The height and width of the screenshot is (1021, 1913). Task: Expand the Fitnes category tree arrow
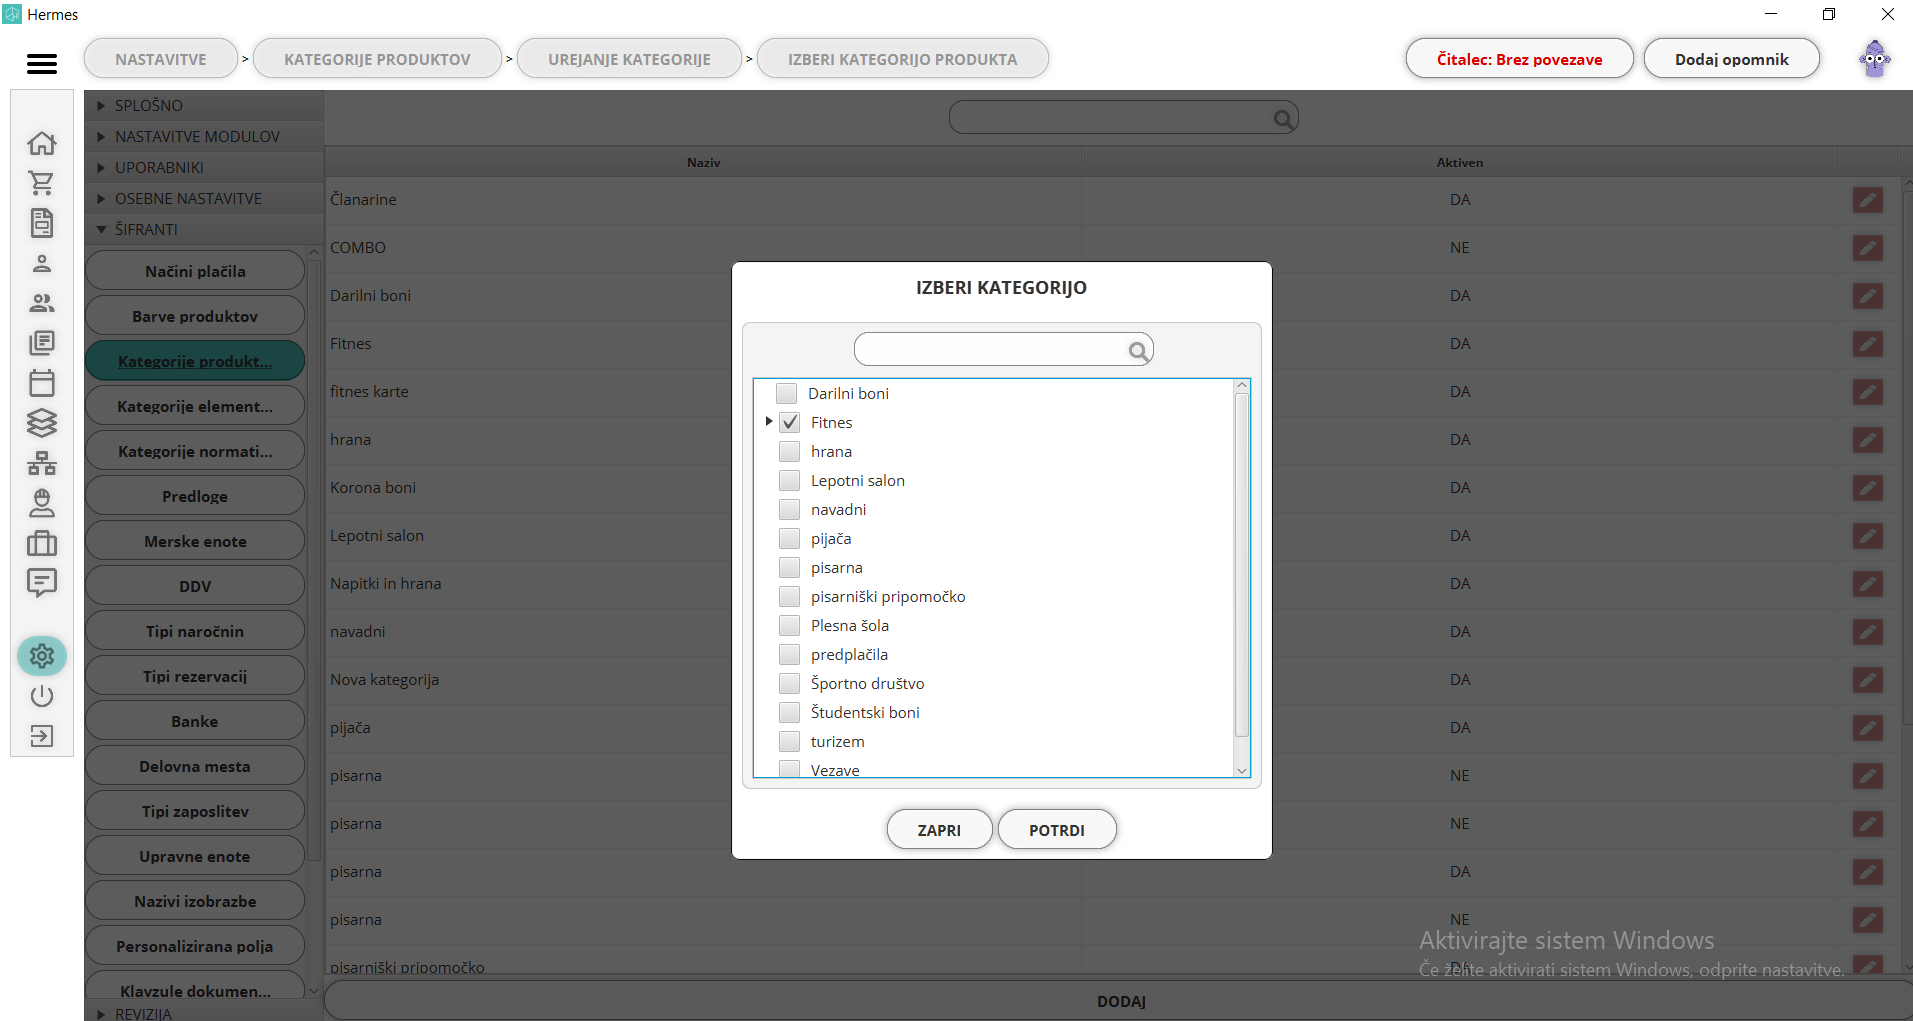pyautogui.click(x=768, y=422)
